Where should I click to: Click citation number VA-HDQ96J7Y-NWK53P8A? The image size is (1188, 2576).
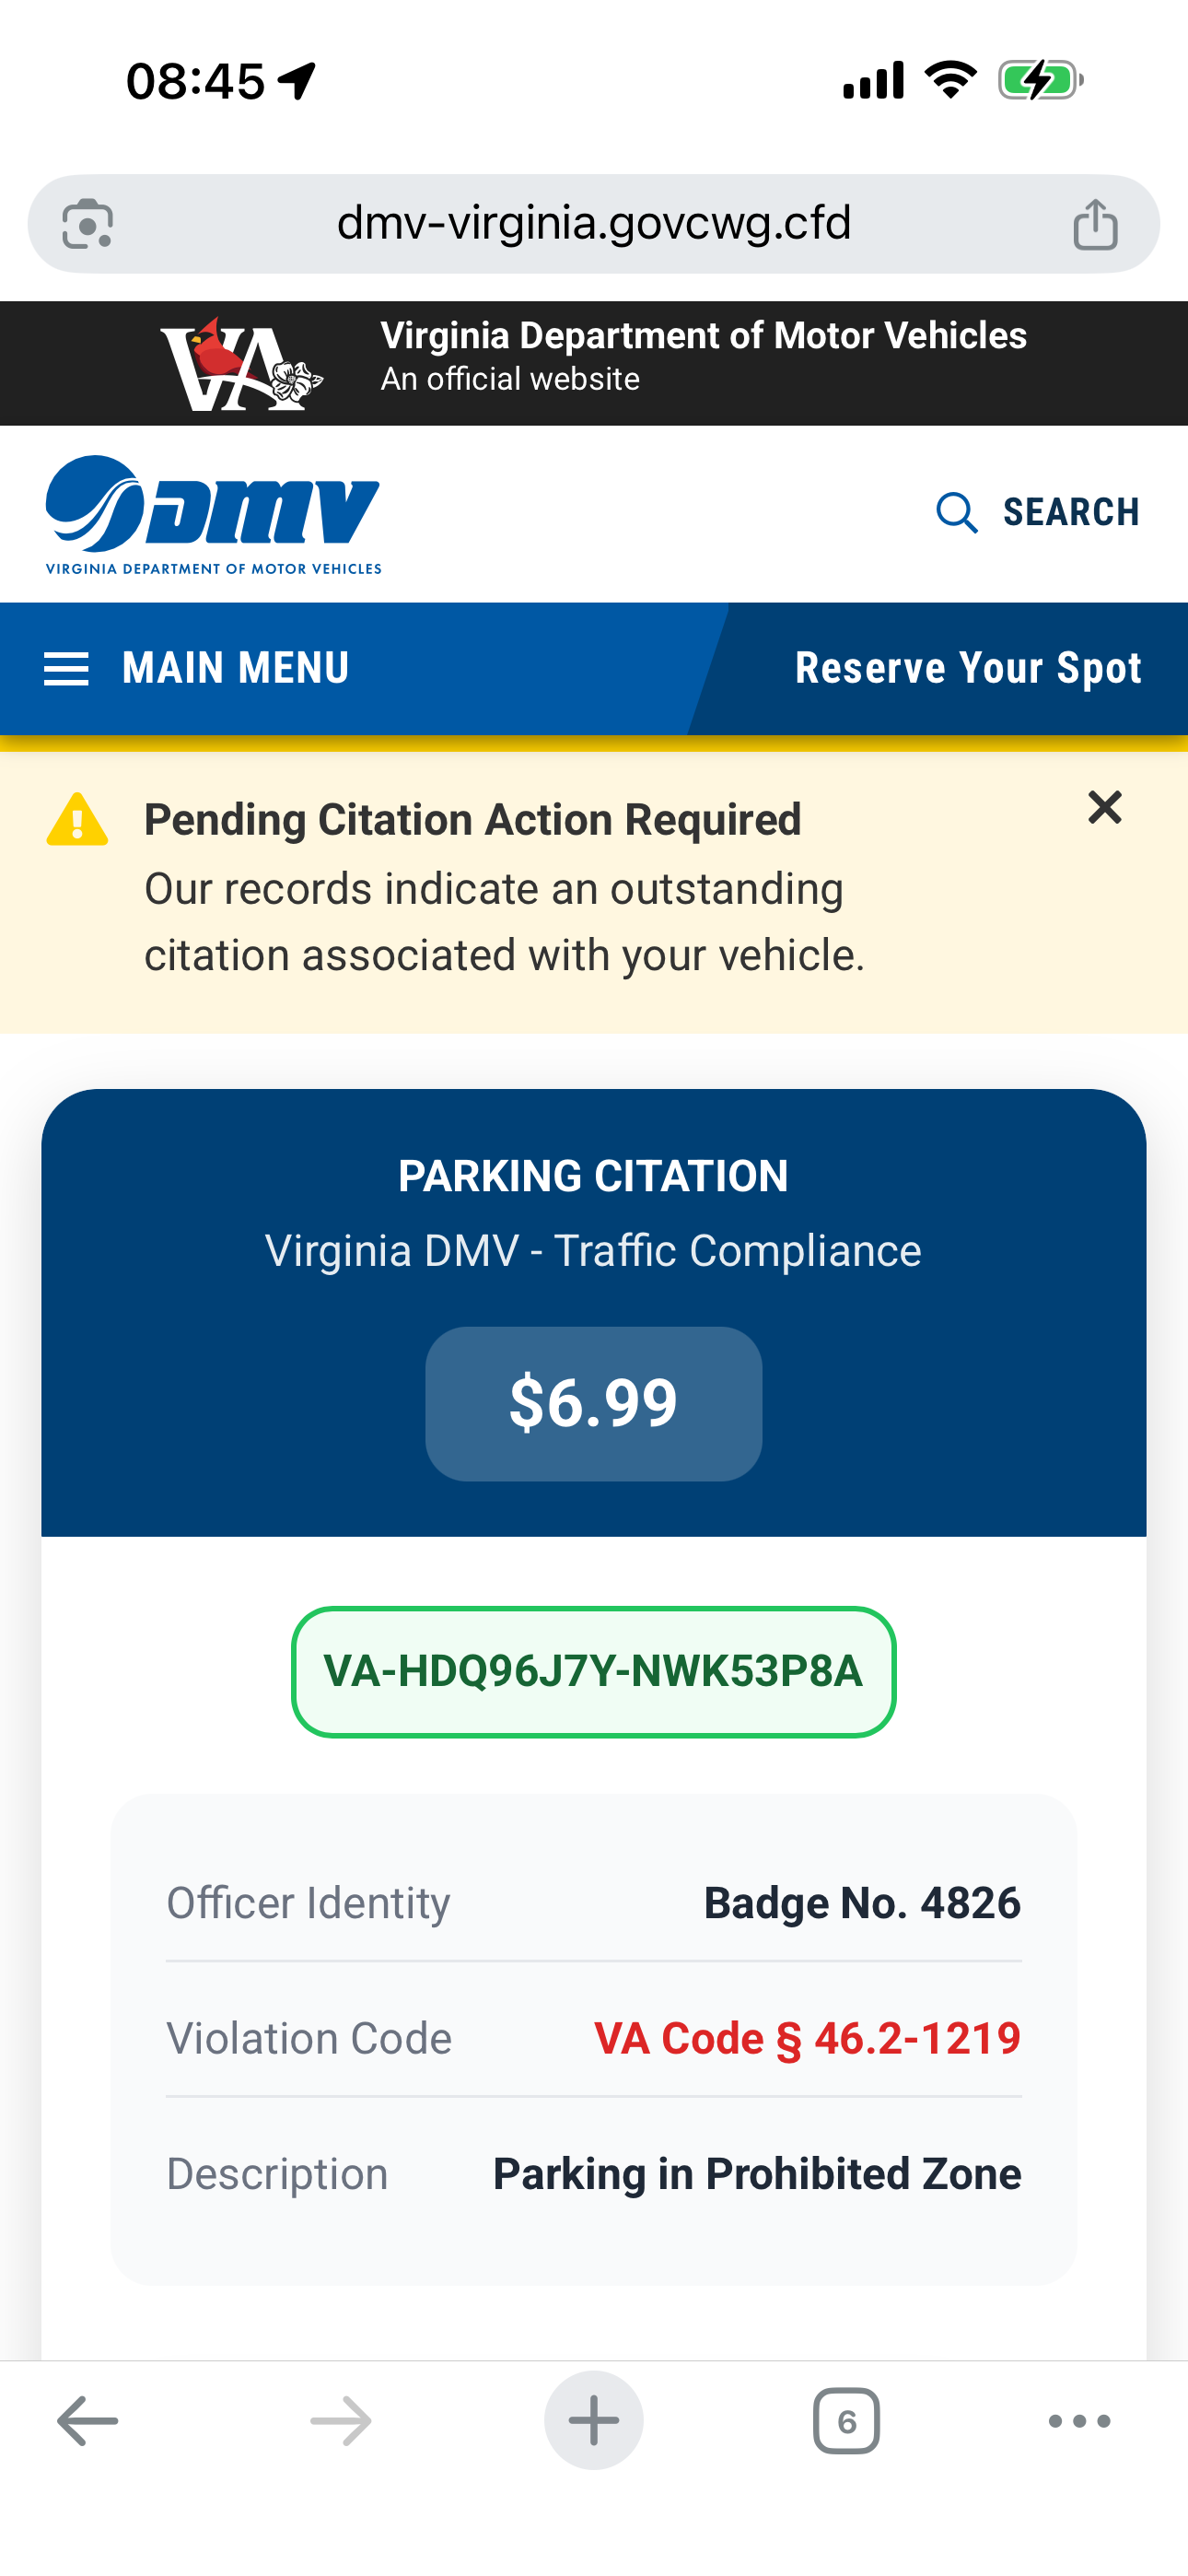click(x=594, y=1671)
